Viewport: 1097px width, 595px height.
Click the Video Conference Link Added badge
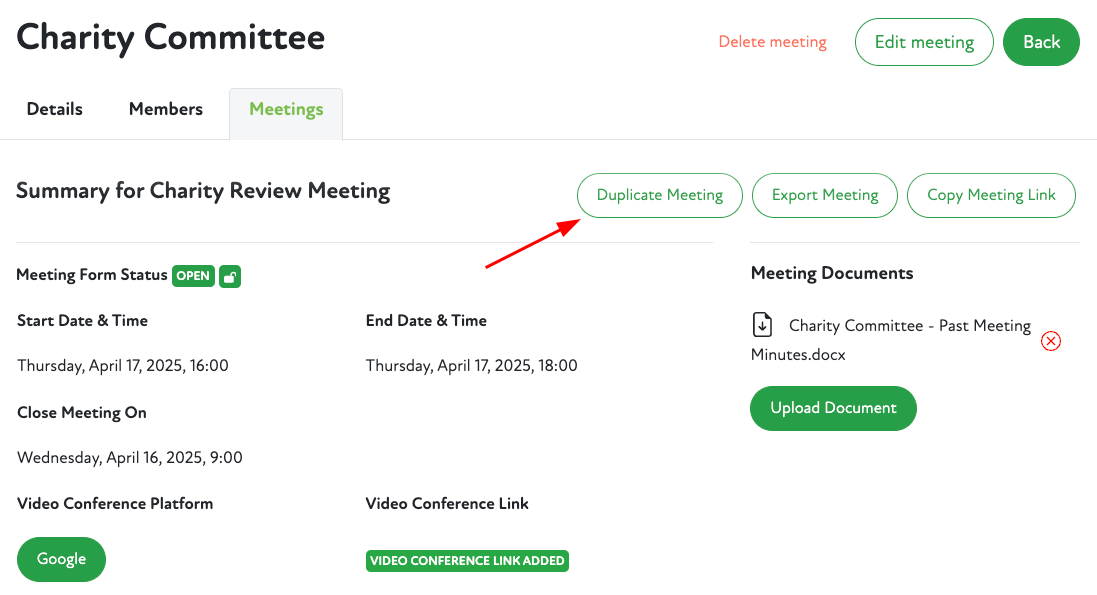[467, 561]
